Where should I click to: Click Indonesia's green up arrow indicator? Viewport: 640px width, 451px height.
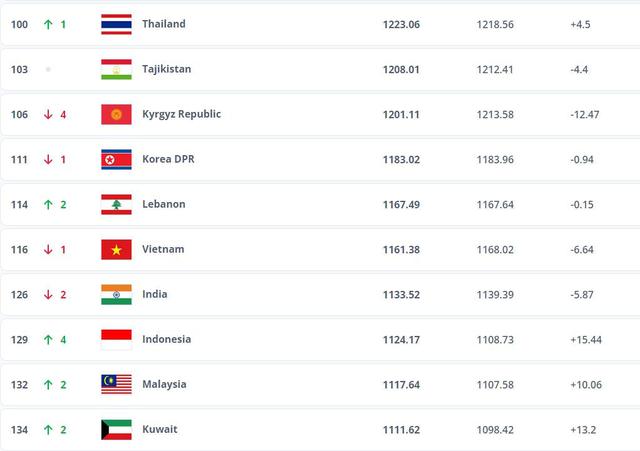(x=47, y=339)
